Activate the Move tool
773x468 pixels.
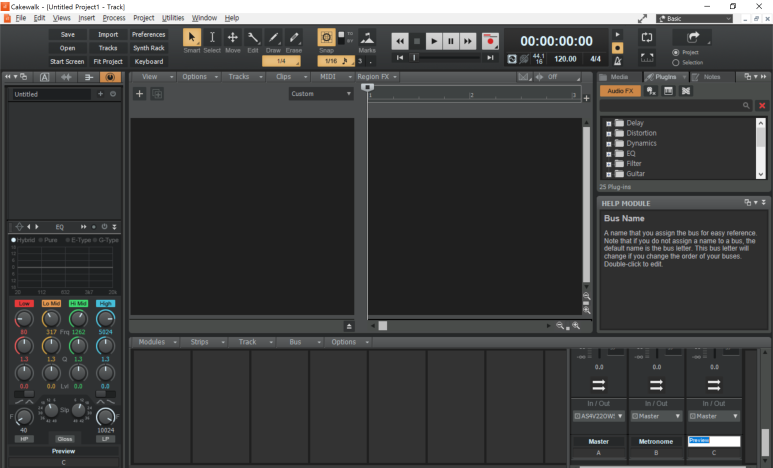232,37
